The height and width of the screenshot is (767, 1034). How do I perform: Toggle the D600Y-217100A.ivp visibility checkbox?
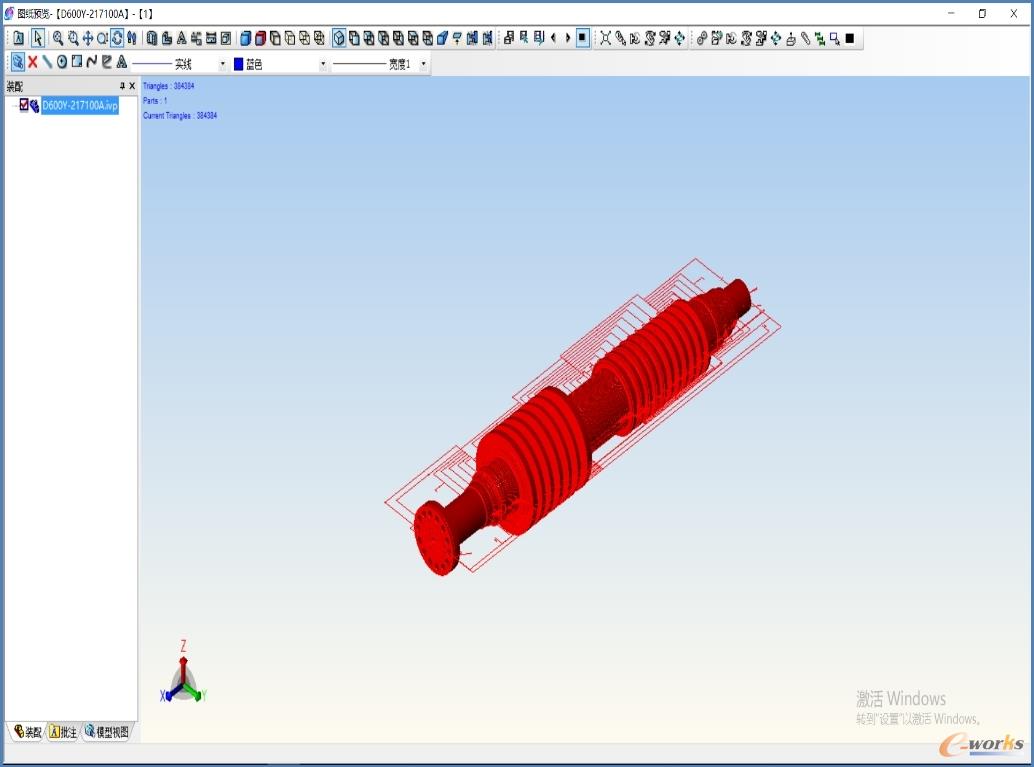(x=24, y=104)
